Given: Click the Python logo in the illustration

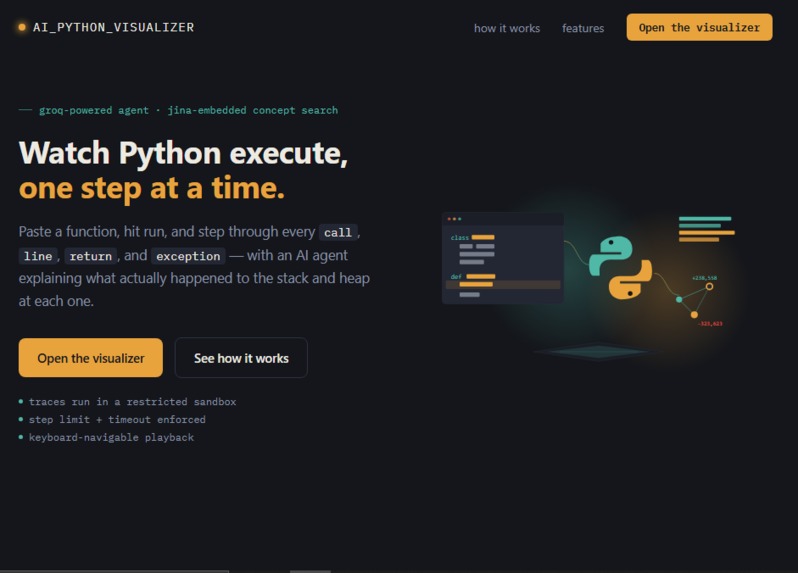Looking at the screenshot, I should 620,267.
